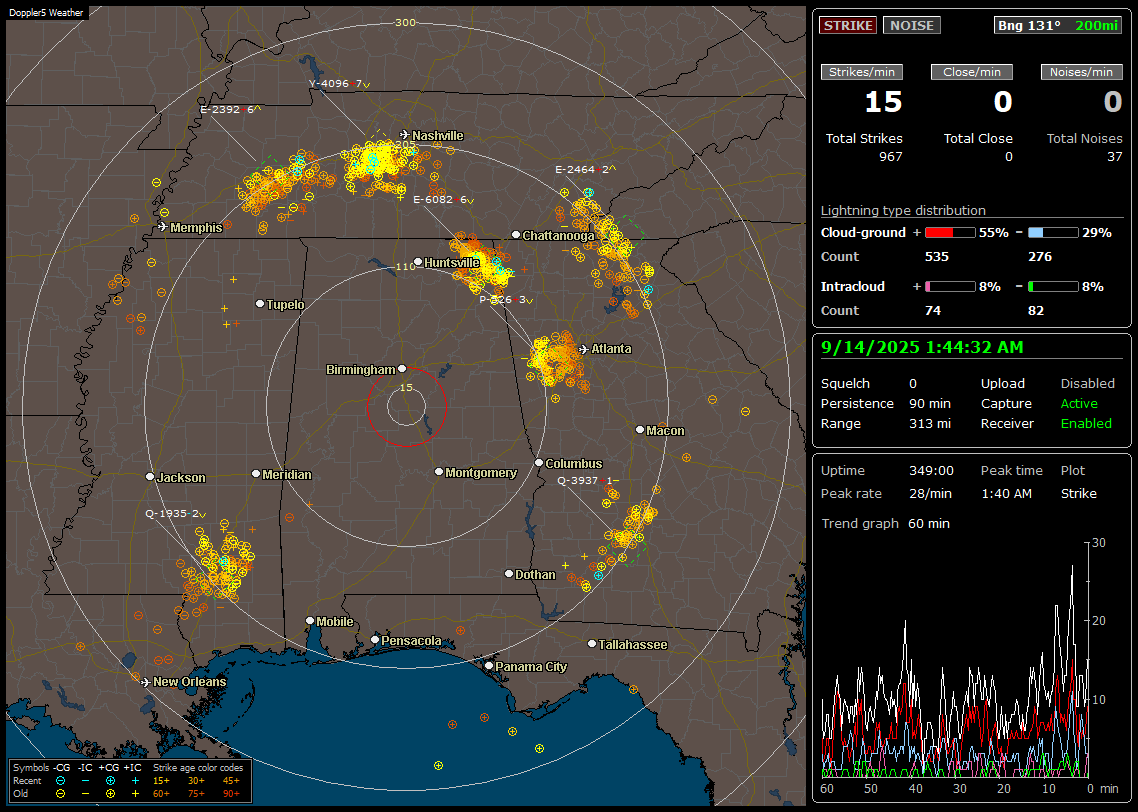Click the Upload status Disabled

[x=1087, y=383]
